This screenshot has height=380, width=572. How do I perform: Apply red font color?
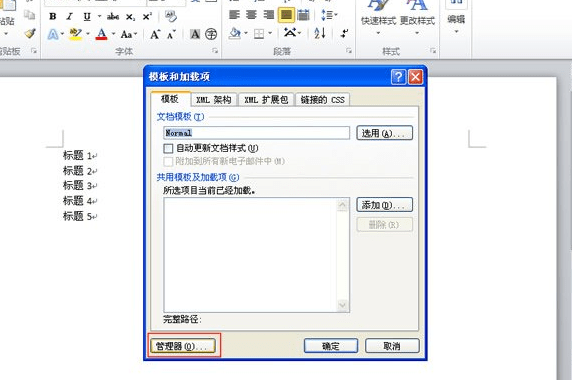tap(101, 34)
